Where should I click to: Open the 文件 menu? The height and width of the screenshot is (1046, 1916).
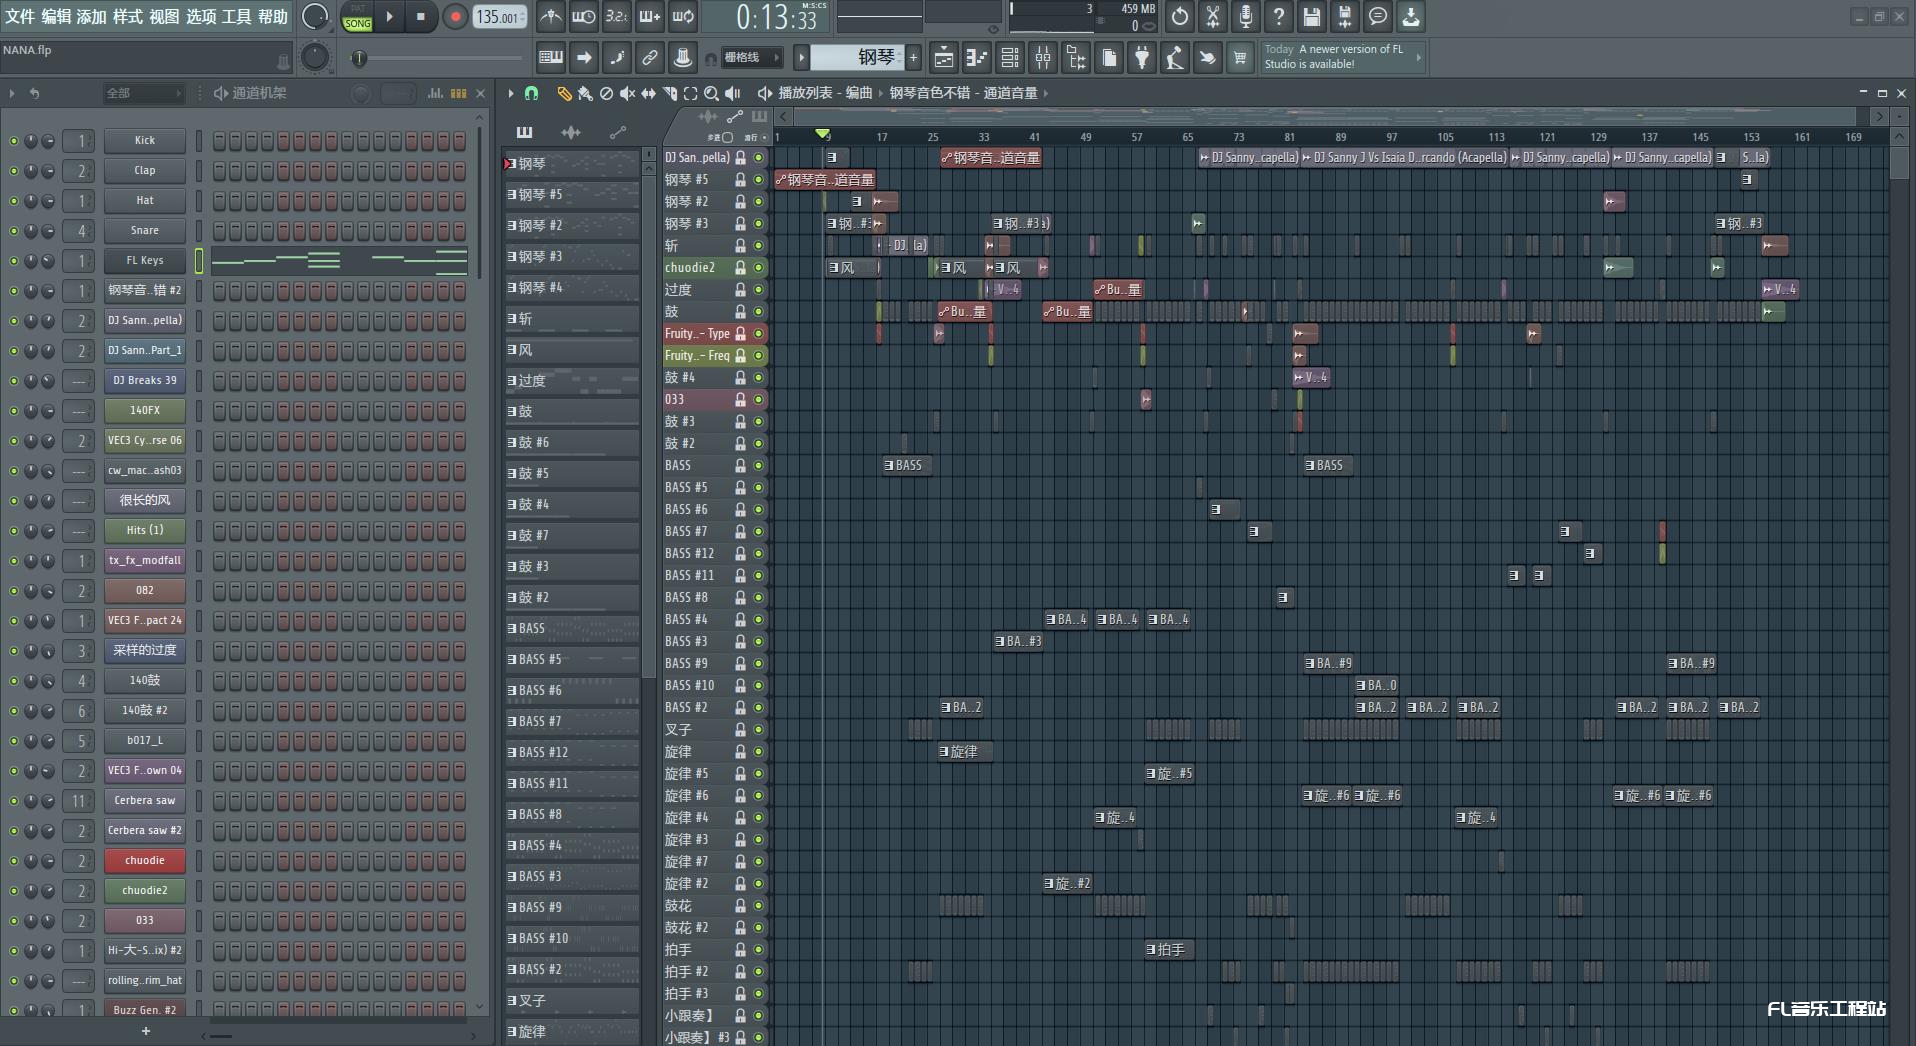[x=20, y=16]
